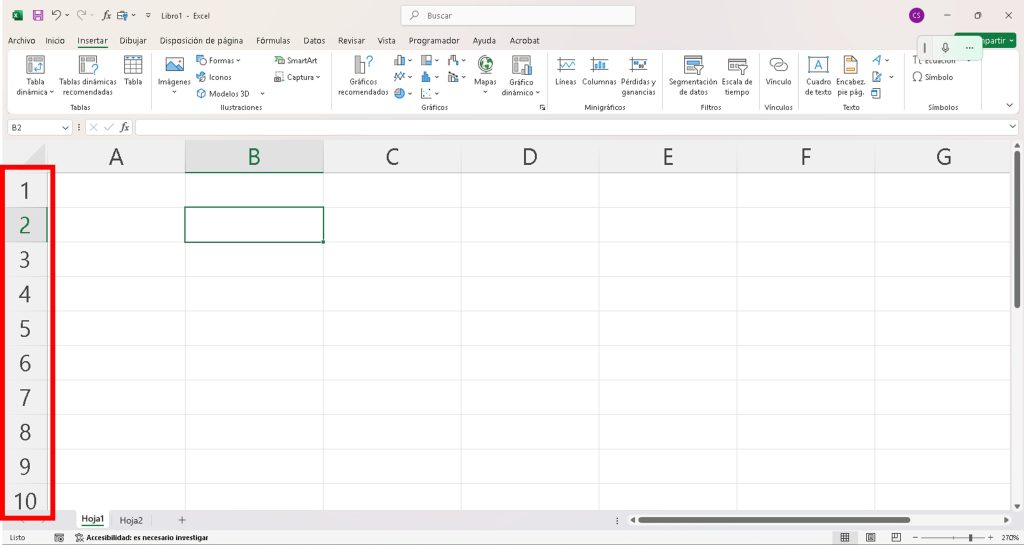Open the Fórmulas ribbon tab
1024x545 pixels.
tap(273, 41)
